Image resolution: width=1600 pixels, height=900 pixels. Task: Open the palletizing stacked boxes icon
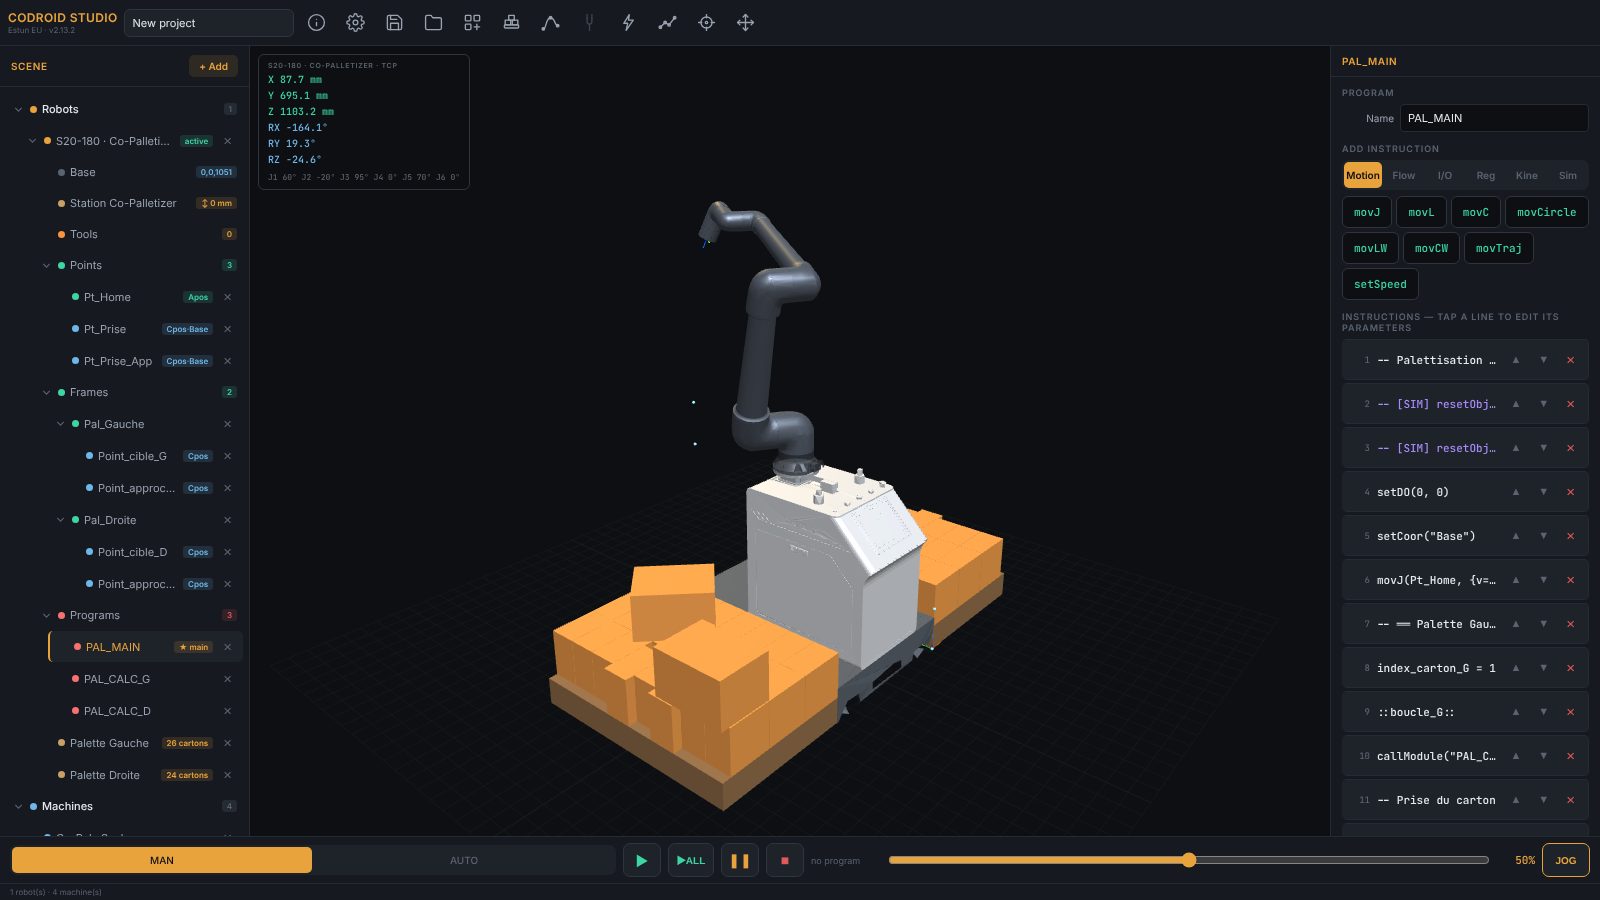coord(511,23)
